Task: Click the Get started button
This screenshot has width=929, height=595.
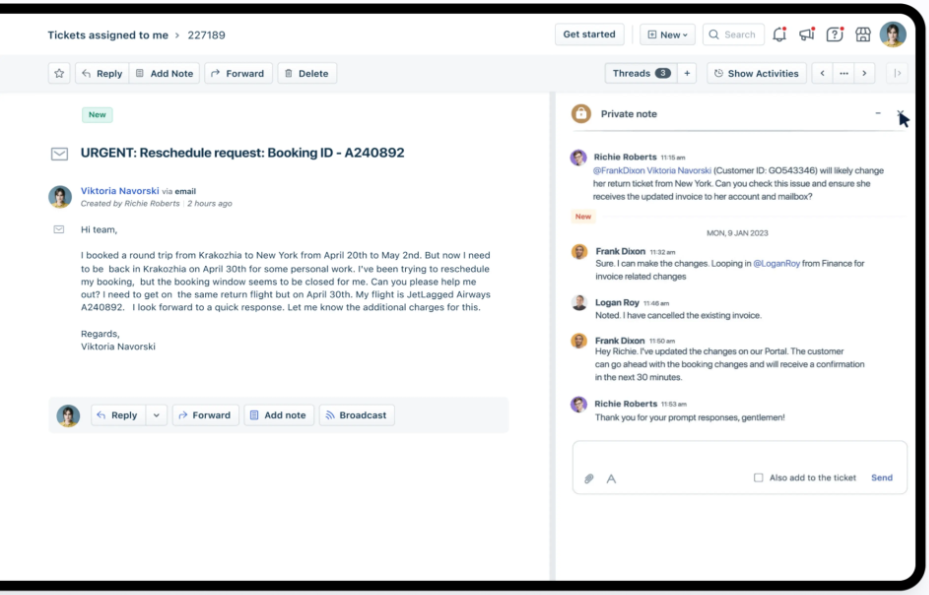Action: click(x=589, y=34)
